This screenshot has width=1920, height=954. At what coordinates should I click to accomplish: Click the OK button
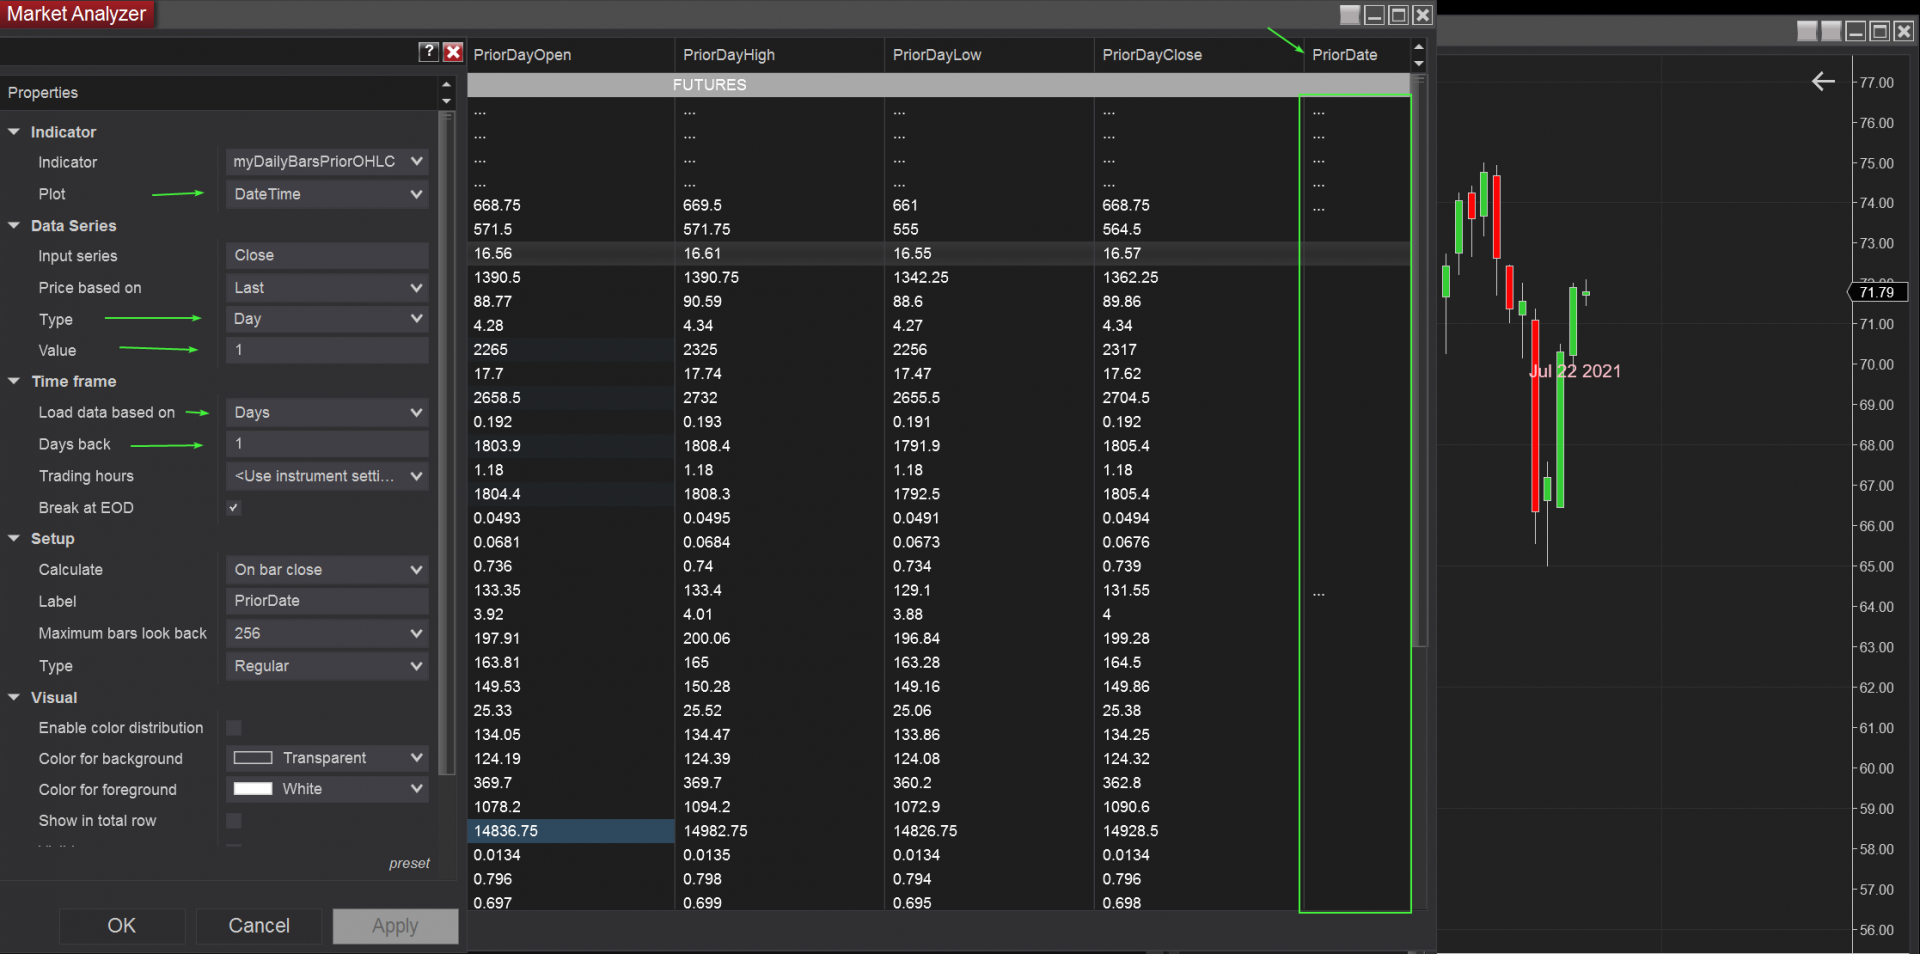[122, 926]
